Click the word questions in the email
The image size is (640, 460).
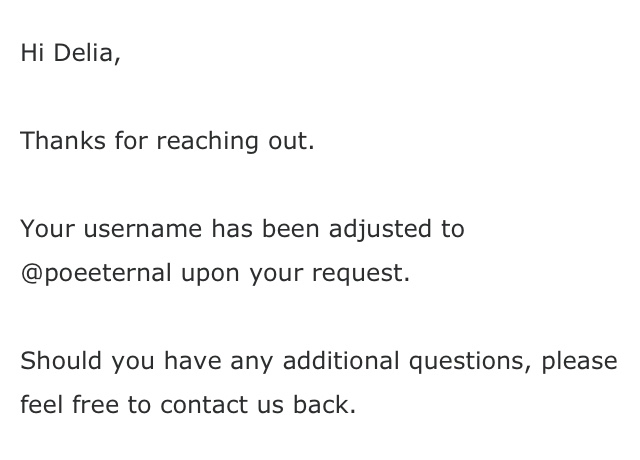469,361
